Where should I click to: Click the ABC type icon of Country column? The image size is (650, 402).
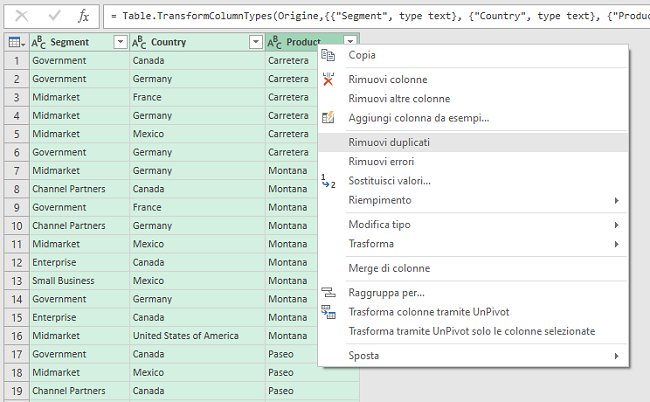139,42
